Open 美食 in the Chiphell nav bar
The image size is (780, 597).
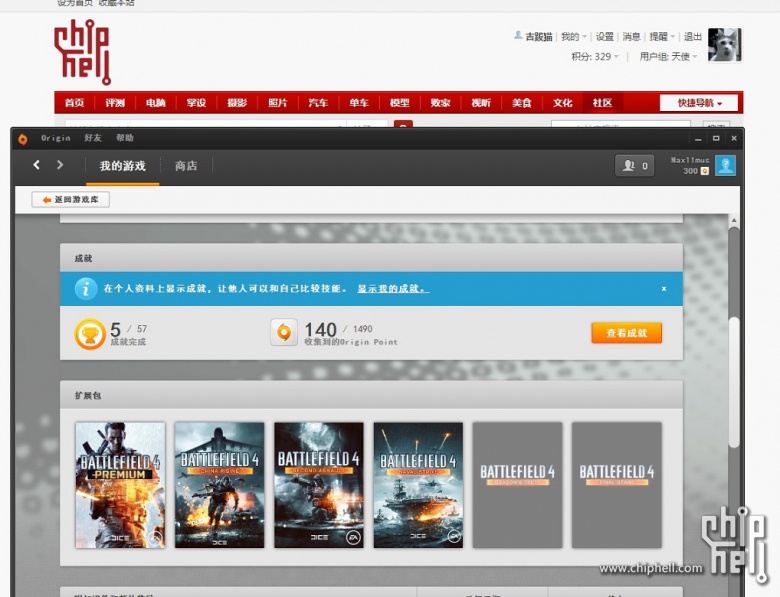[522, 103]
